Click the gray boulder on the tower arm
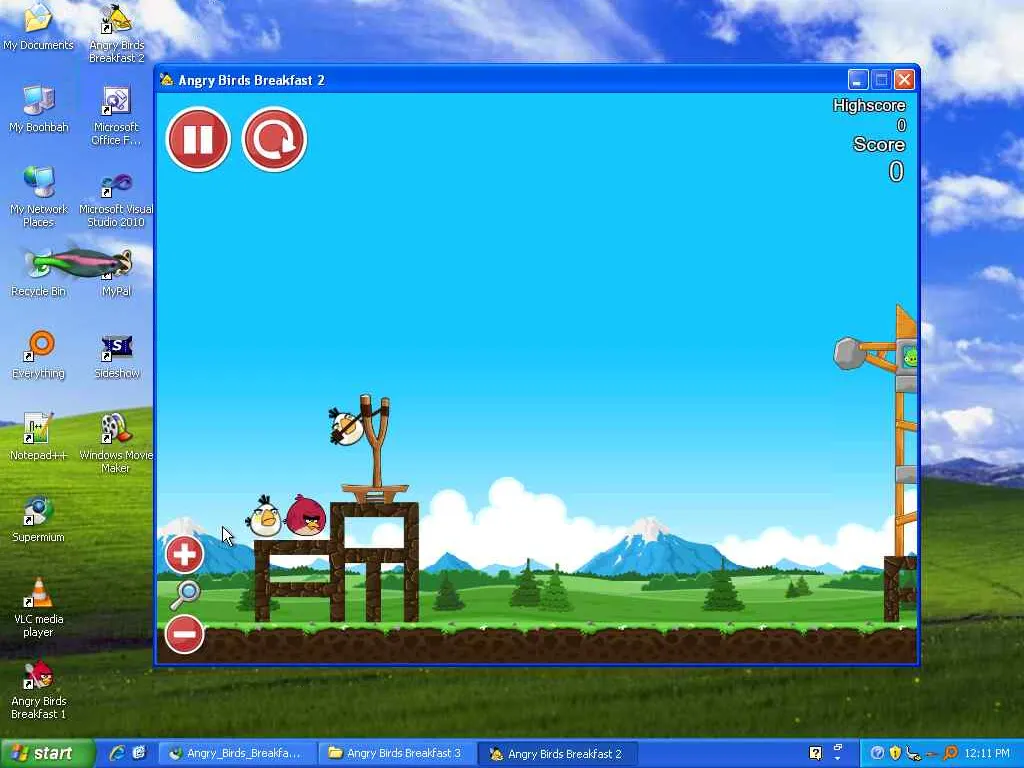1024x768 pixels. (x=848, y=354)
